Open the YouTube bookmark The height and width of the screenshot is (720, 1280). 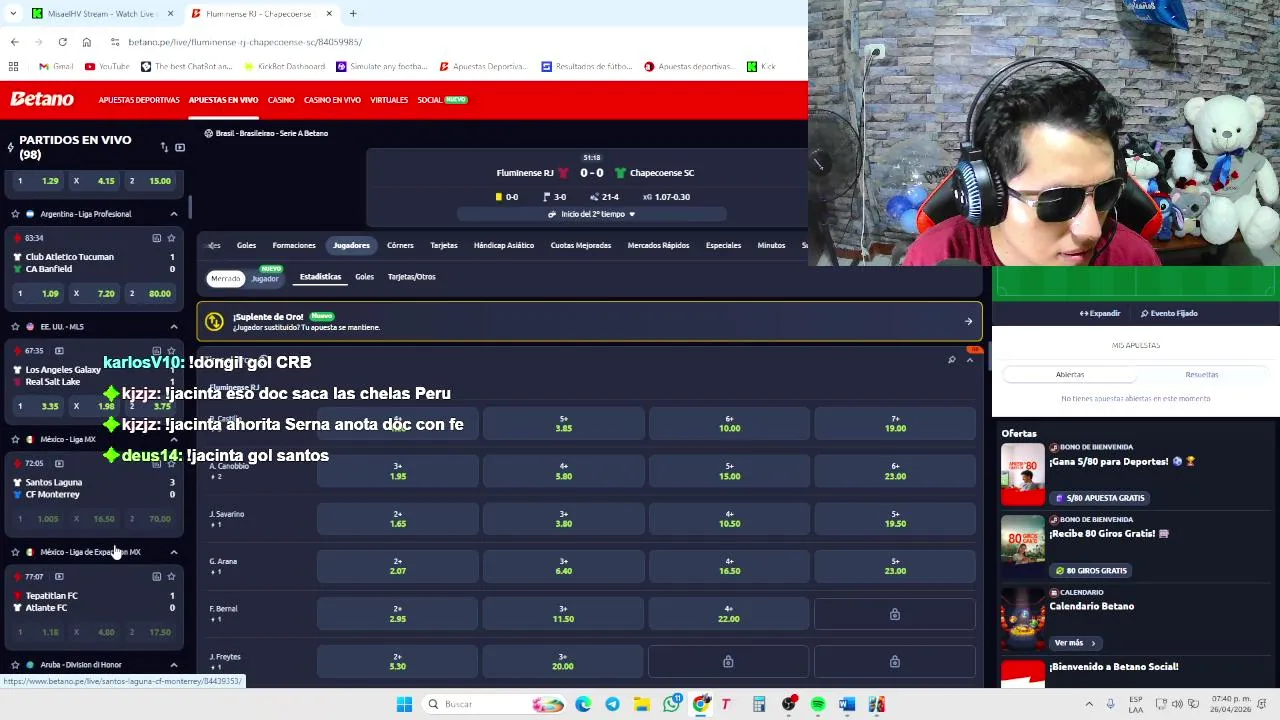click(x=107, y=66)
